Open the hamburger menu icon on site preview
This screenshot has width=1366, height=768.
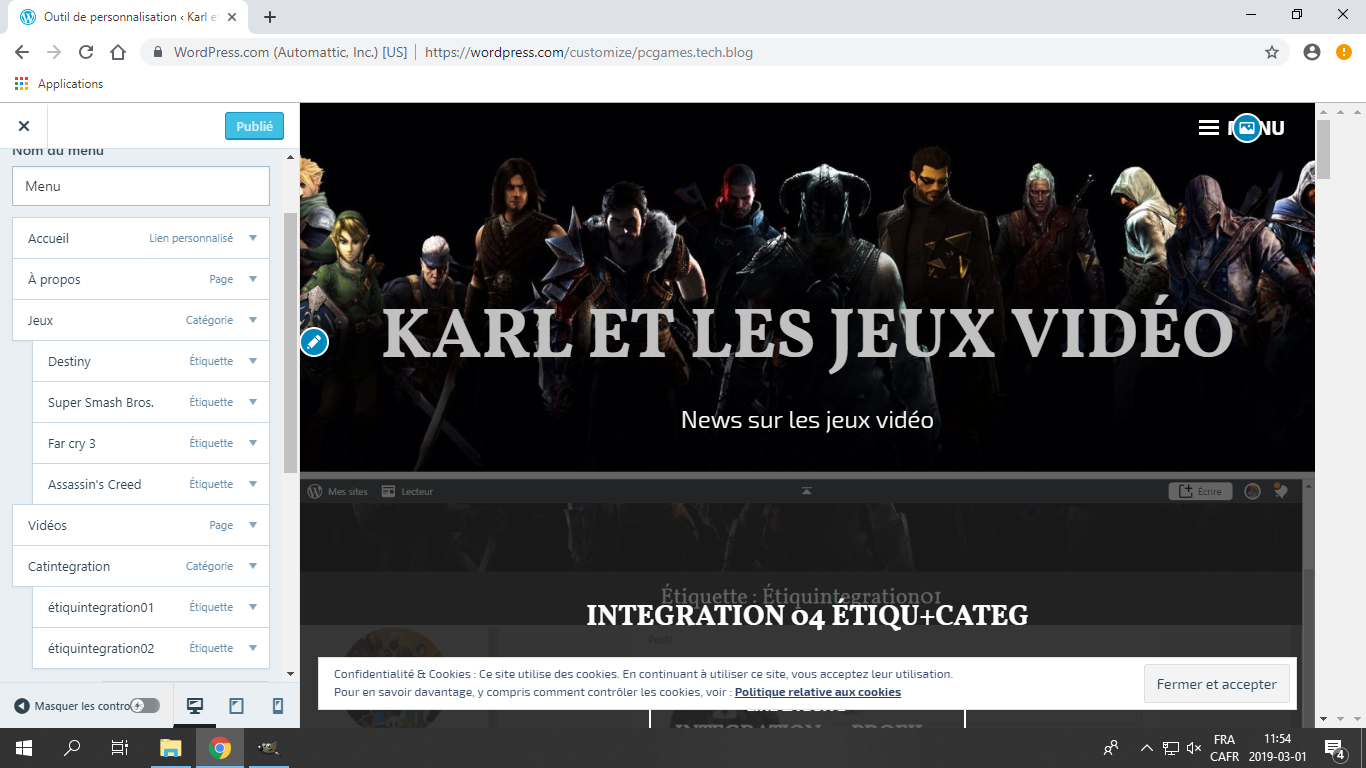1208,128
